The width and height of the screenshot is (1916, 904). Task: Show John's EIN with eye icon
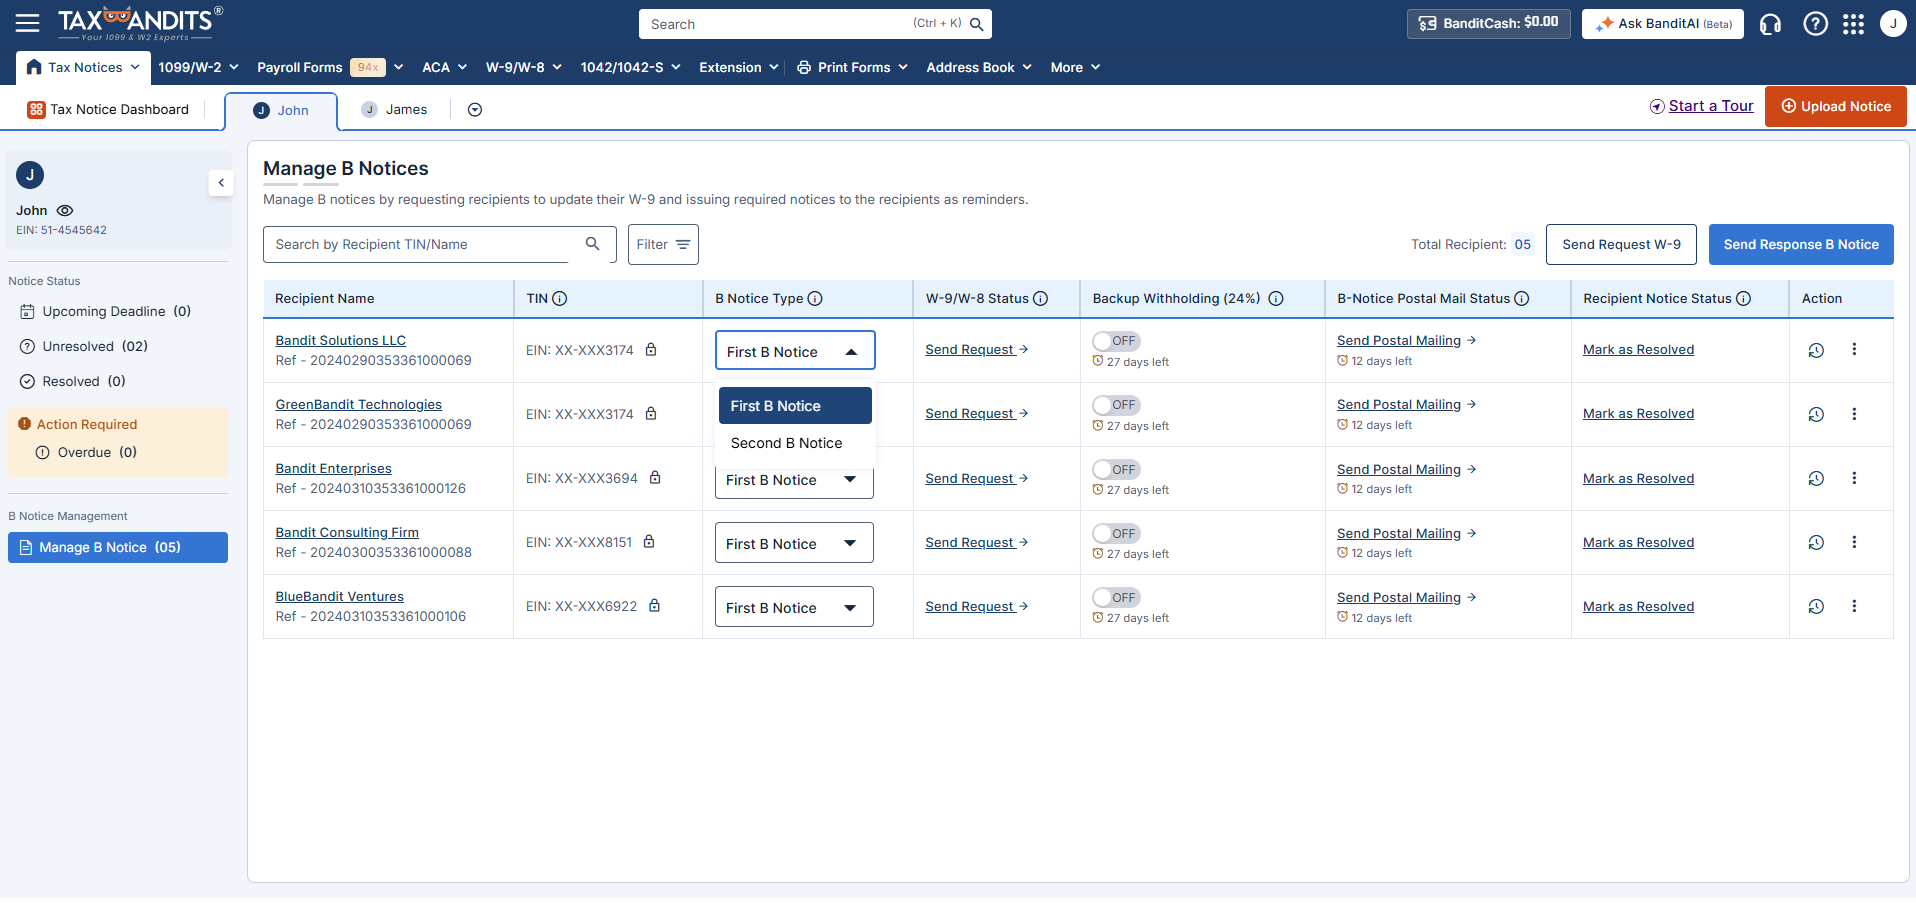(x=65, y=211)
